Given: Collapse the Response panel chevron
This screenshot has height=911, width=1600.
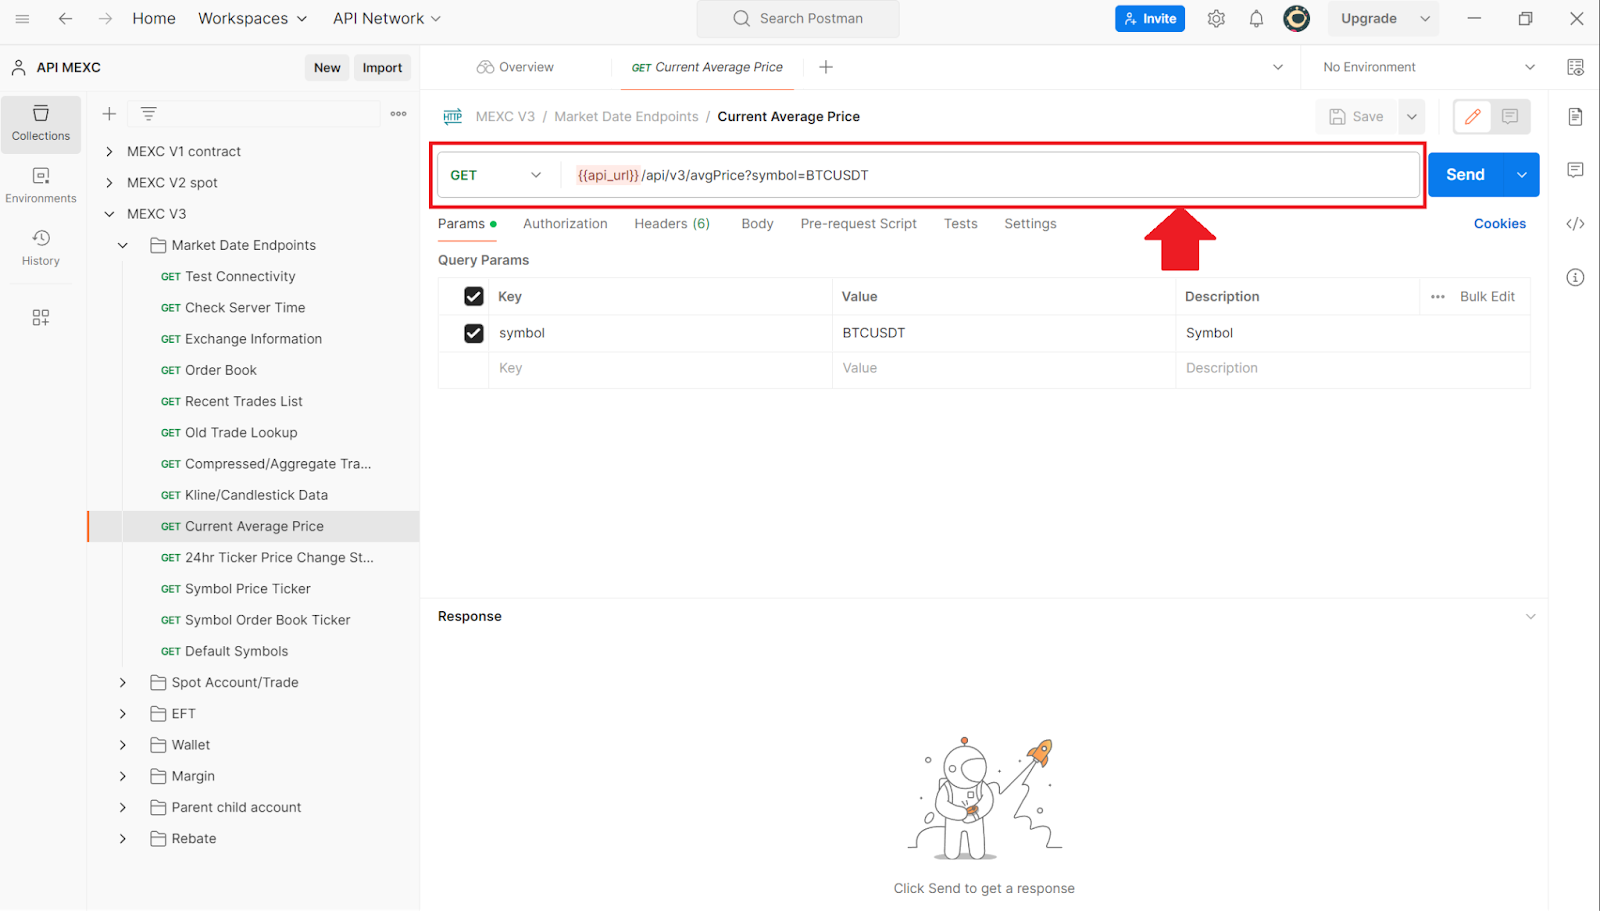Looking at the screenshot, I should (1530, 617).
